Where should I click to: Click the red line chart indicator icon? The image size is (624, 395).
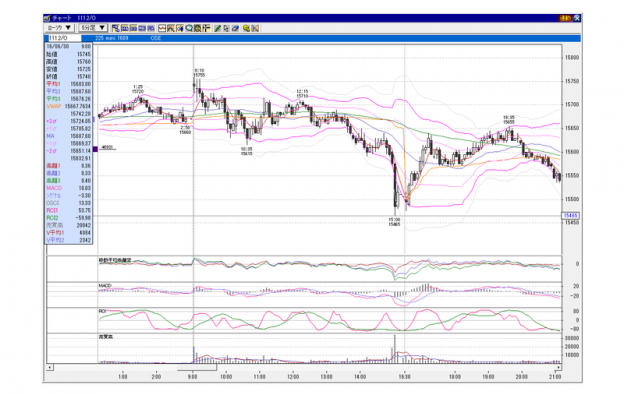162,28
